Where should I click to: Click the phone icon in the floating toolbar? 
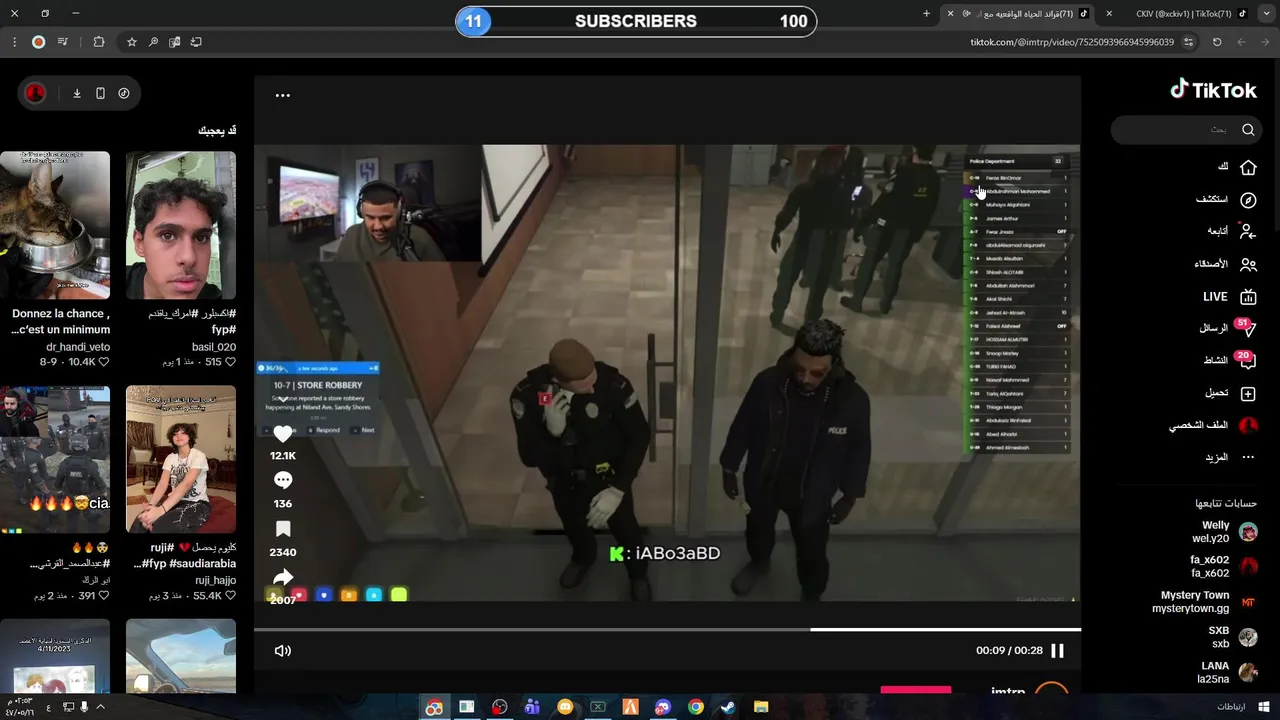pos(100,93)
